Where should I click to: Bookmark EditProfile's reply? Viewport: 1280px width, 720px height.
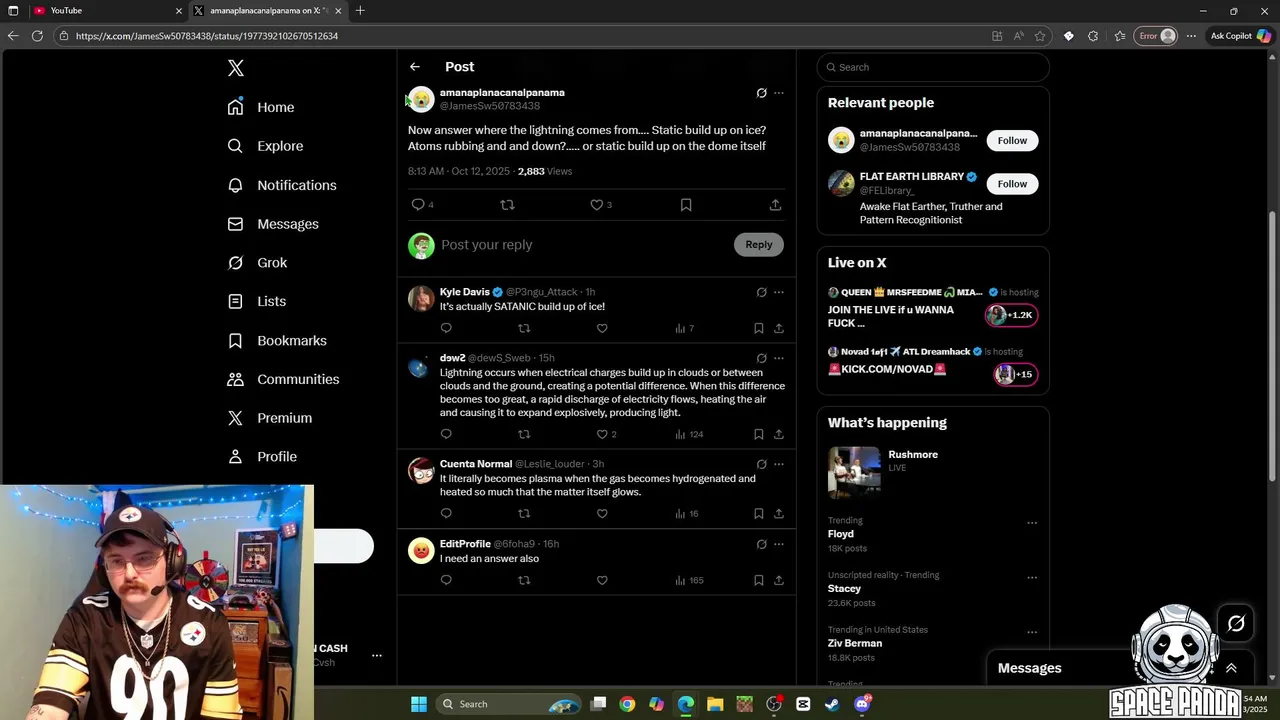click(x=759, y=580)
